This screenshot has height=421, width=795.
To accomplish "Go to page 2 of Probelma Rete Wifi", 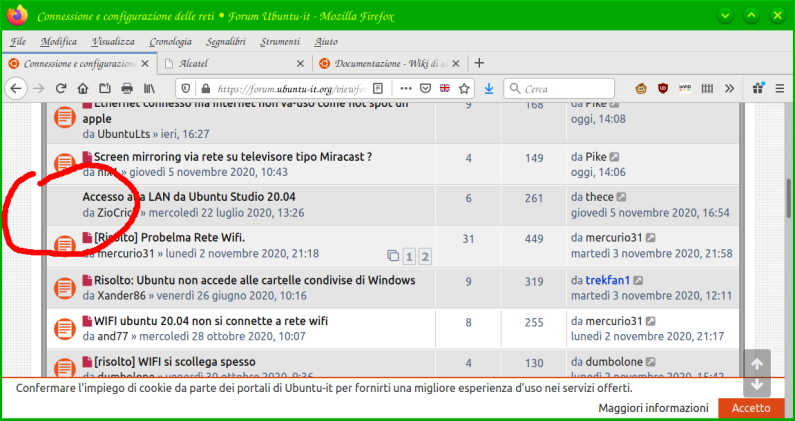I will click(425, 257).
